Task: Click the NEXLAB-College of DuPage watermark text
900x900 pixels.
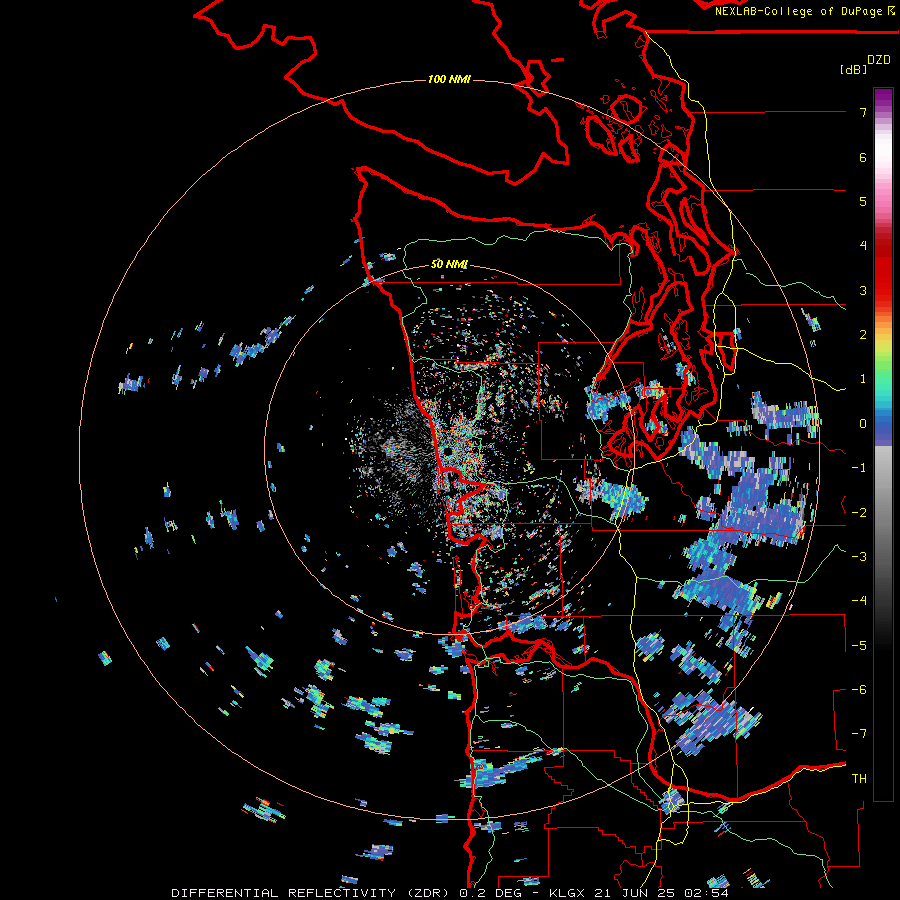Action: 804,11
